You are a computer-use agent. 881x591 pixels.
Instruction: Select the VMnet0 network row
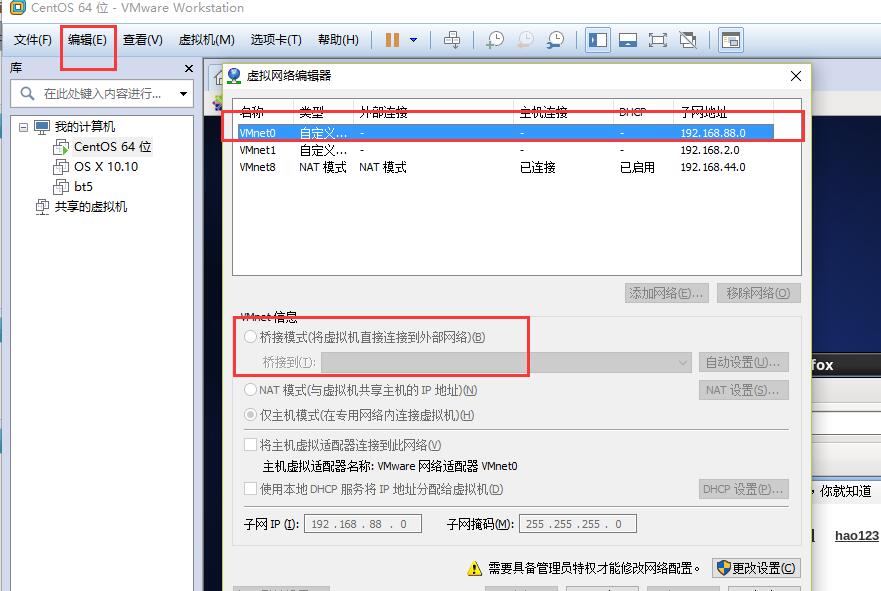[x=506, y=133]
